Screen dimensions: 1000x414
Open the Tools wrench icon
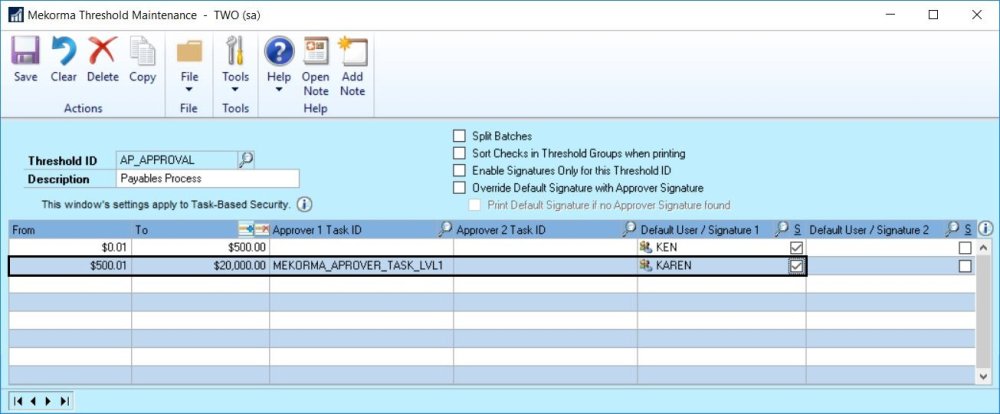[x=235, y=51]
